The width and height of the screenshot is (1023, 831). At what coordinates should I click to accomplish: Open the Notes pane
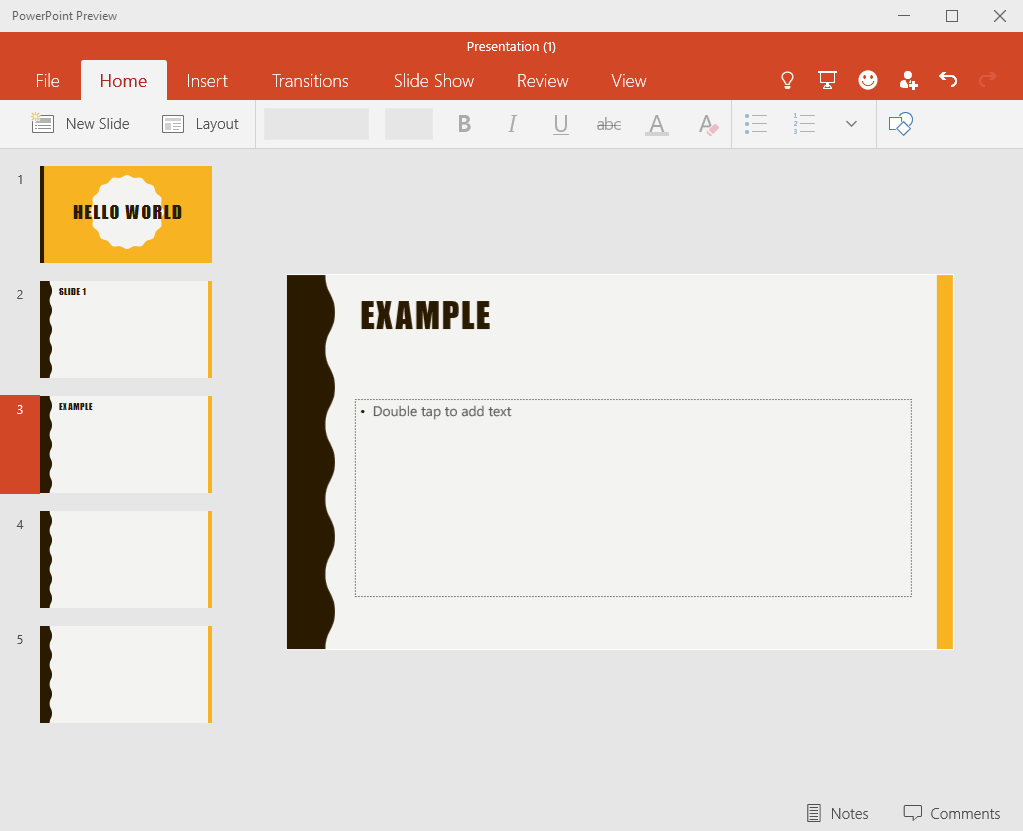[838, 813]
